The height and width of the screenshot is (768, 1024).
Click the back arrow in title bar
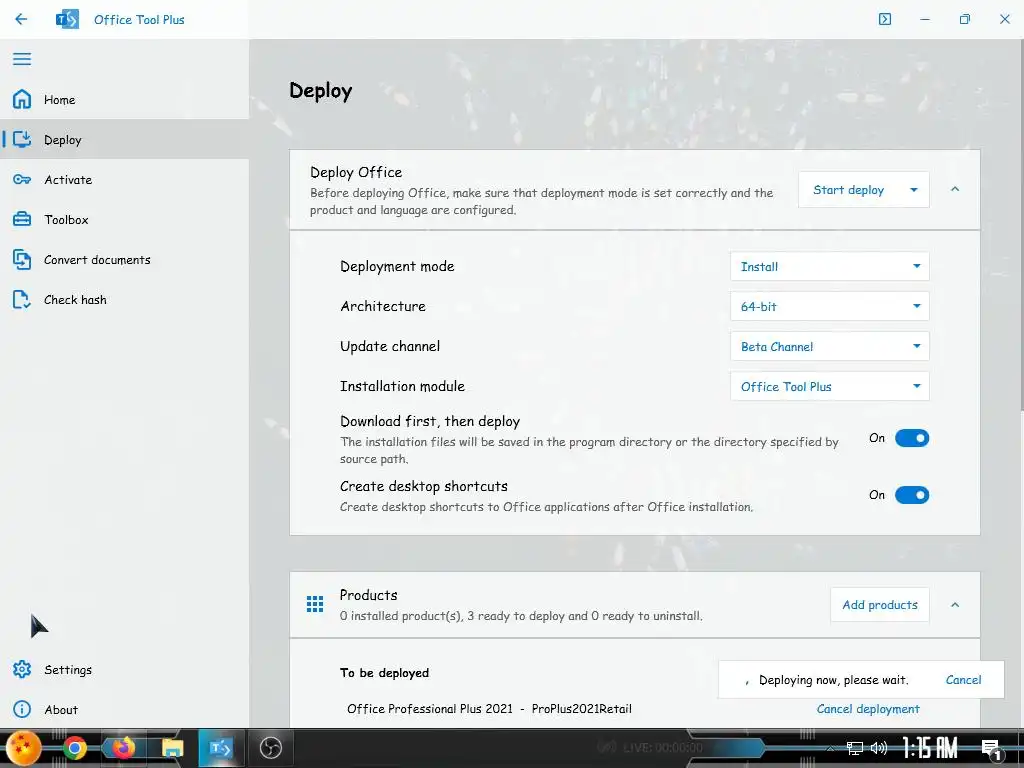21,19
